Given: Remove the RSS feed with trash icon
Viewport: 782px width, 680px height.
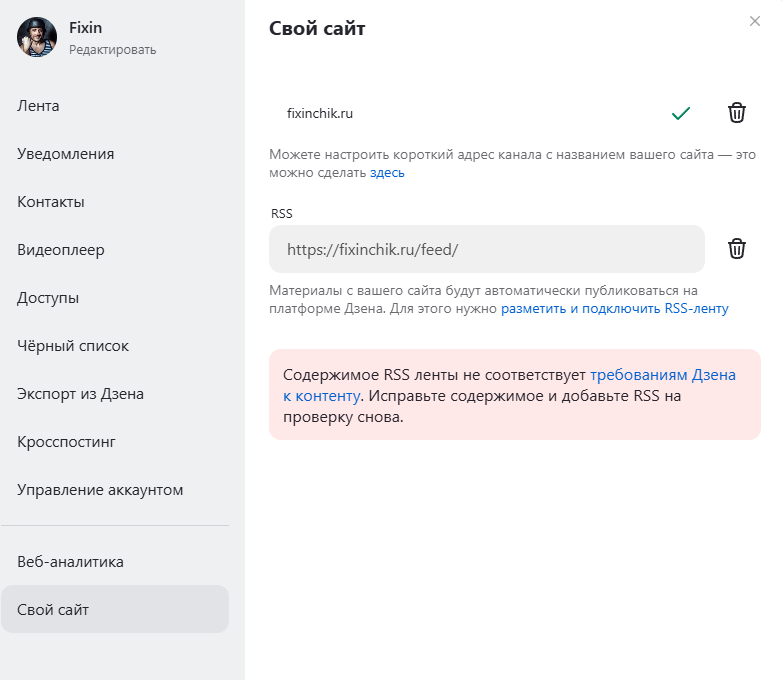Looking at the screenshot, I should [x=736, y=248].
